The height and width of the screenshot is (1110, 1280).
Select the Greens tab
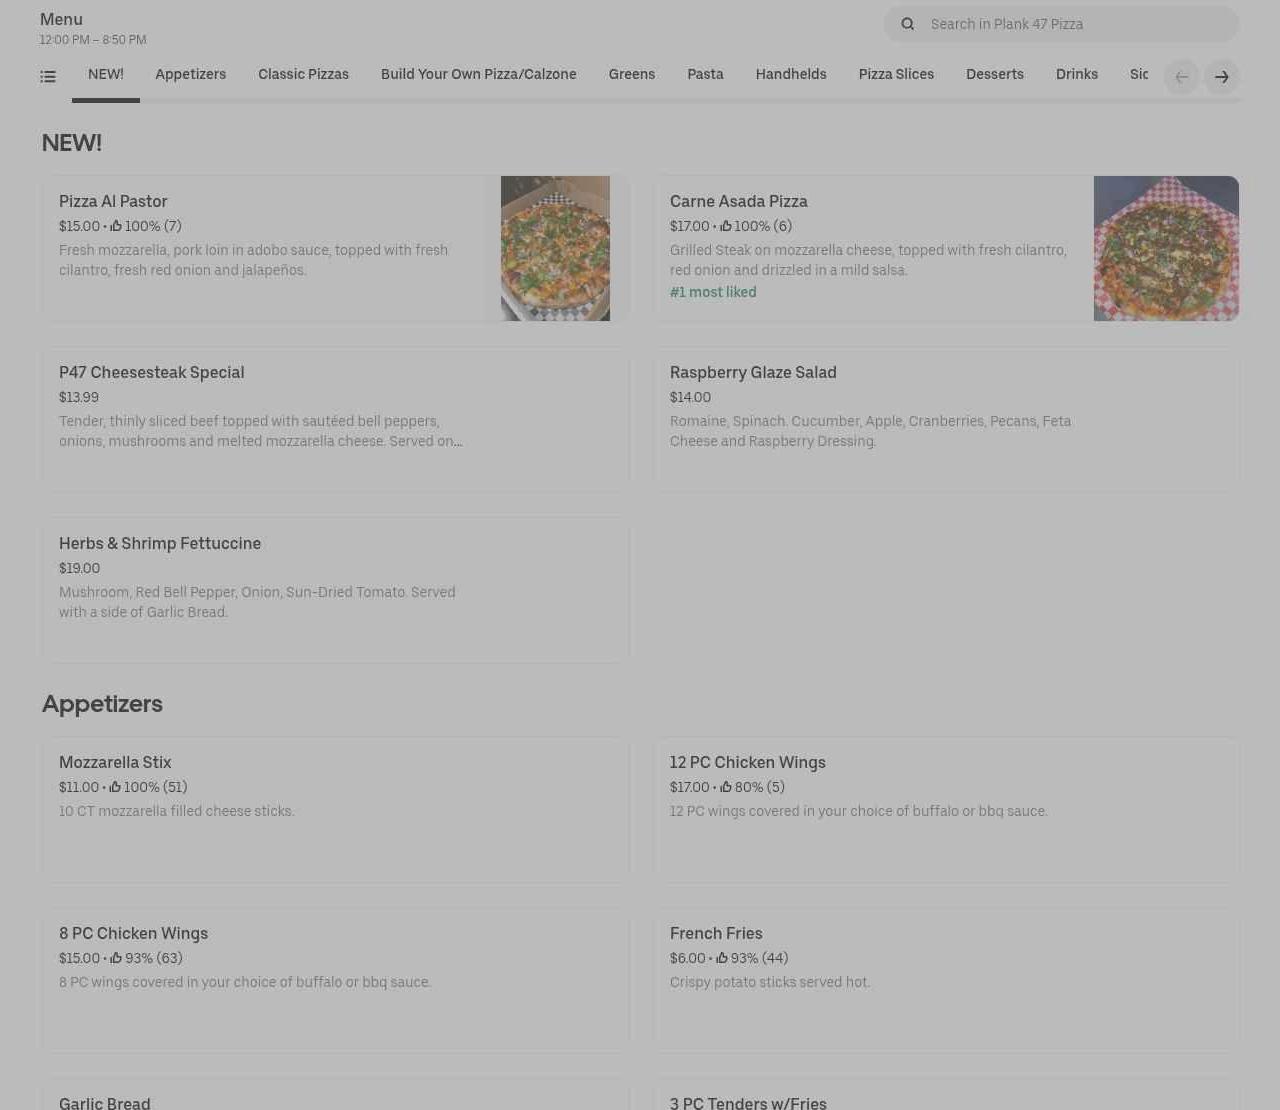click(632, 75)
